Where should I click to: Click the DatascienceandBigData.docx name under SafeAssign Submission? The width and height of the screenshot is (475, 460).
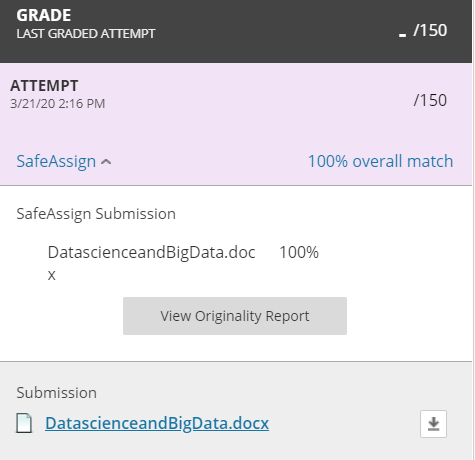151,263
